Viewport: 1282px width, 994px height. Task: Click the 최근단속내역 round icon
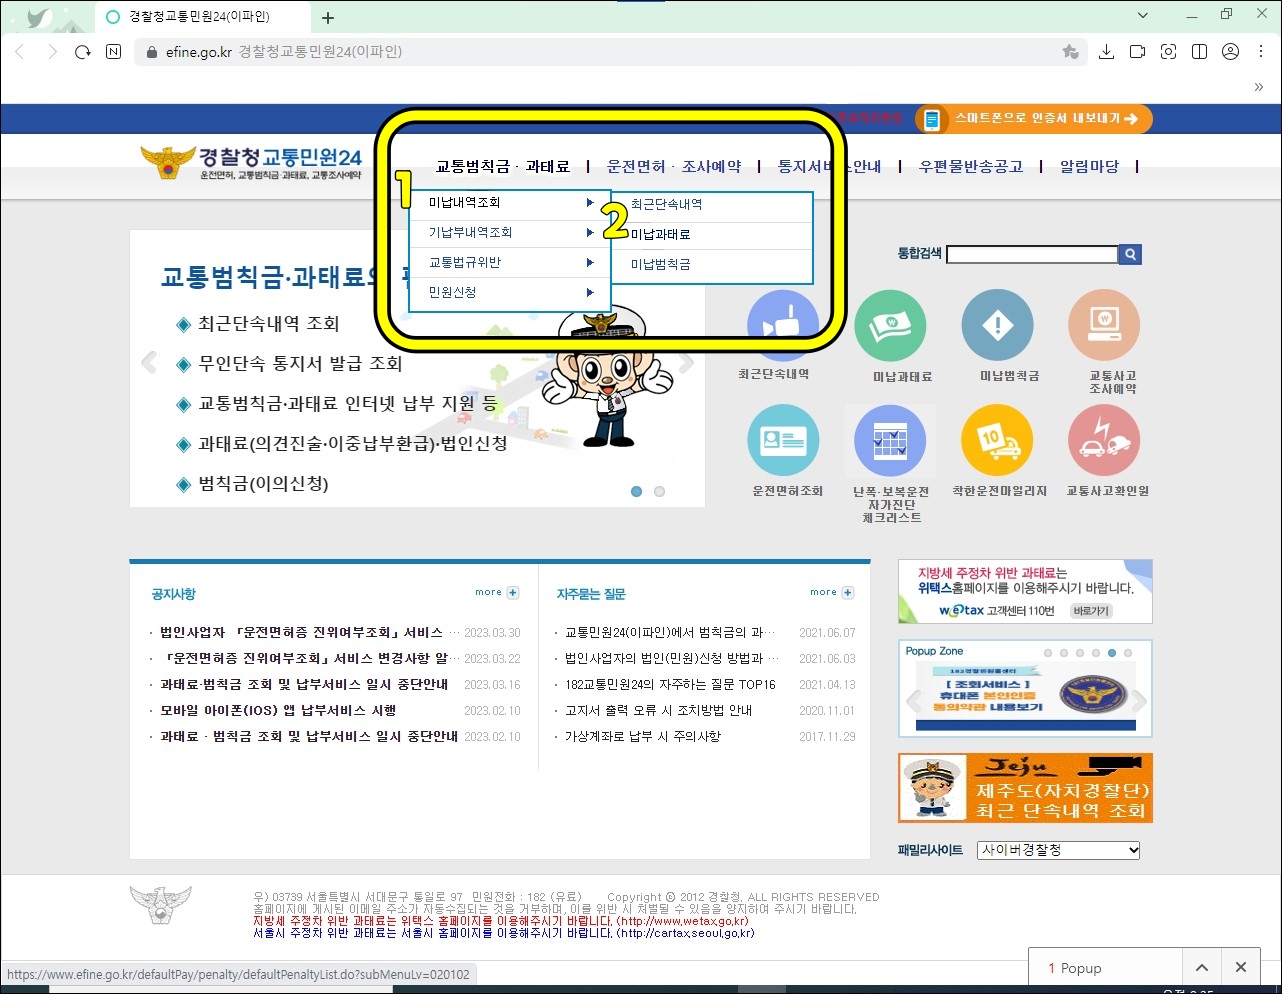click(783, 326)
